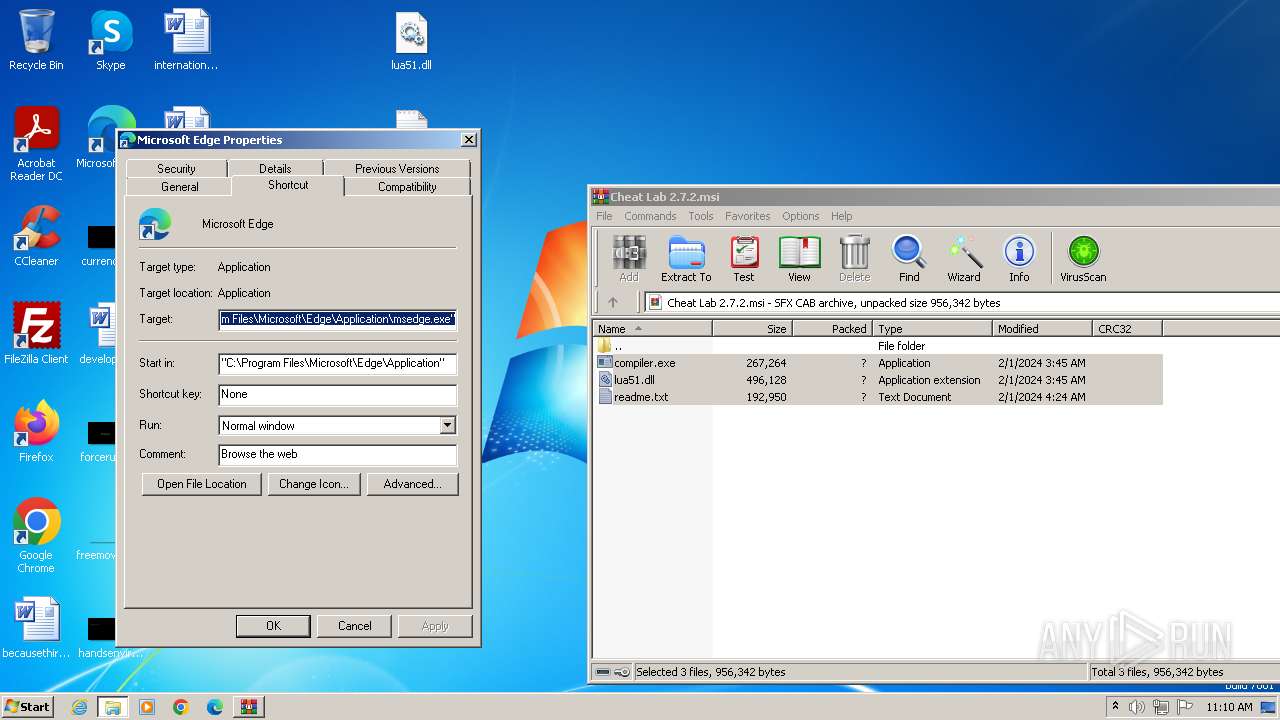Screen dimensions: 1280x720
Task: Open the Run dropdown arrow
Action: [447, 426]
